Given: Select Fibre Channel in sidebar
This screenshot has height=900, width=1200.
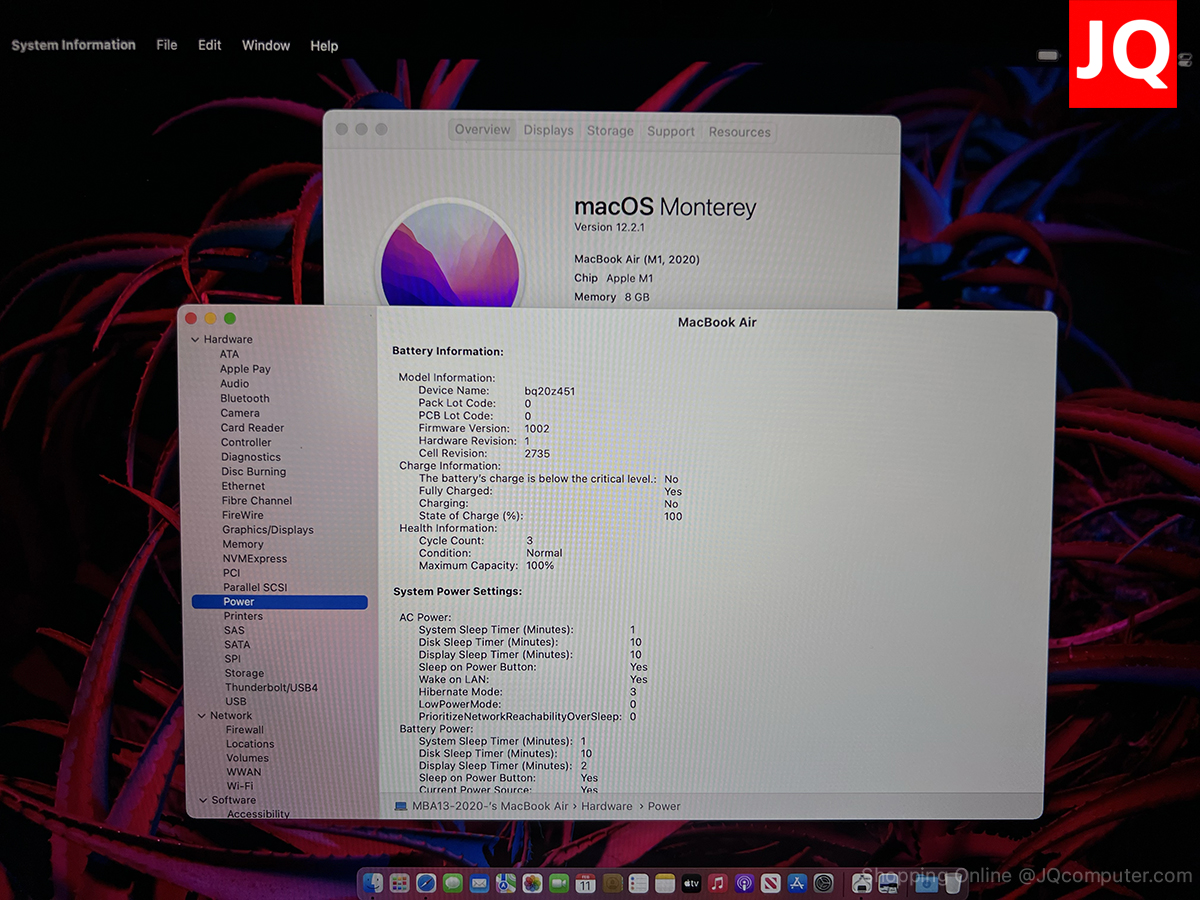Looking at the screenshot, I should point(257,501).
